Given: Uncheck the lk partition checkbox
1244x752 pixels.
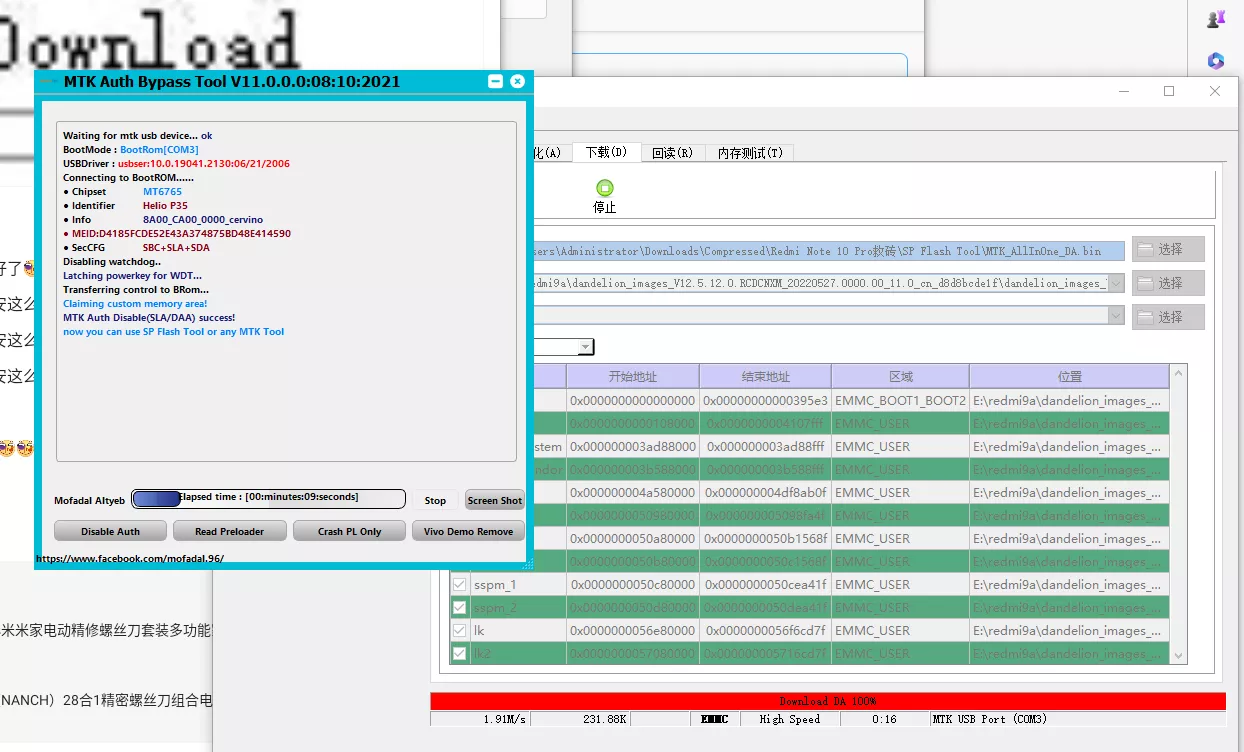Looking at the screenshot, I should pyautogui.click(x=459, y=630).
